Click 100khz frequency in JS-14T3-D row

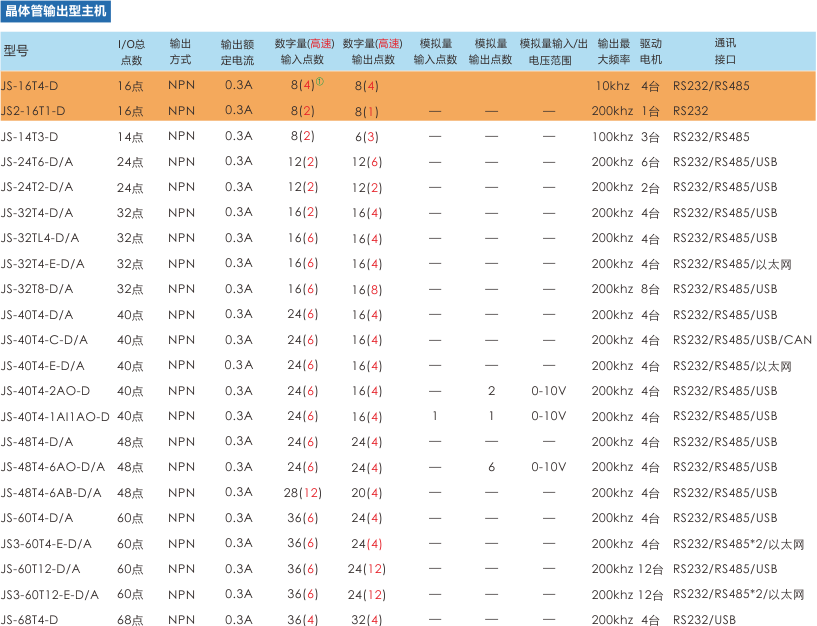click(x=612, y=137)
